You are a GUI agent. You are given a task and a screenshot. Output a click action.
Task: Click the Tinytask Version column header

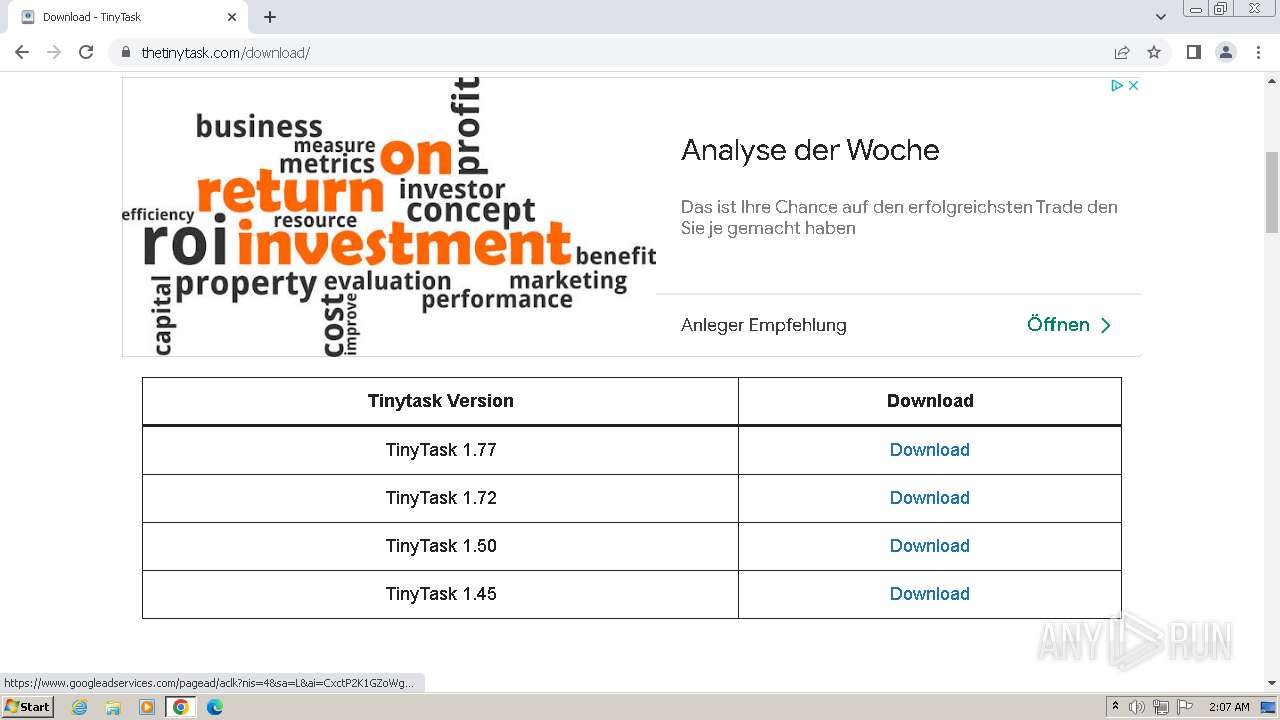coord(441,401)
